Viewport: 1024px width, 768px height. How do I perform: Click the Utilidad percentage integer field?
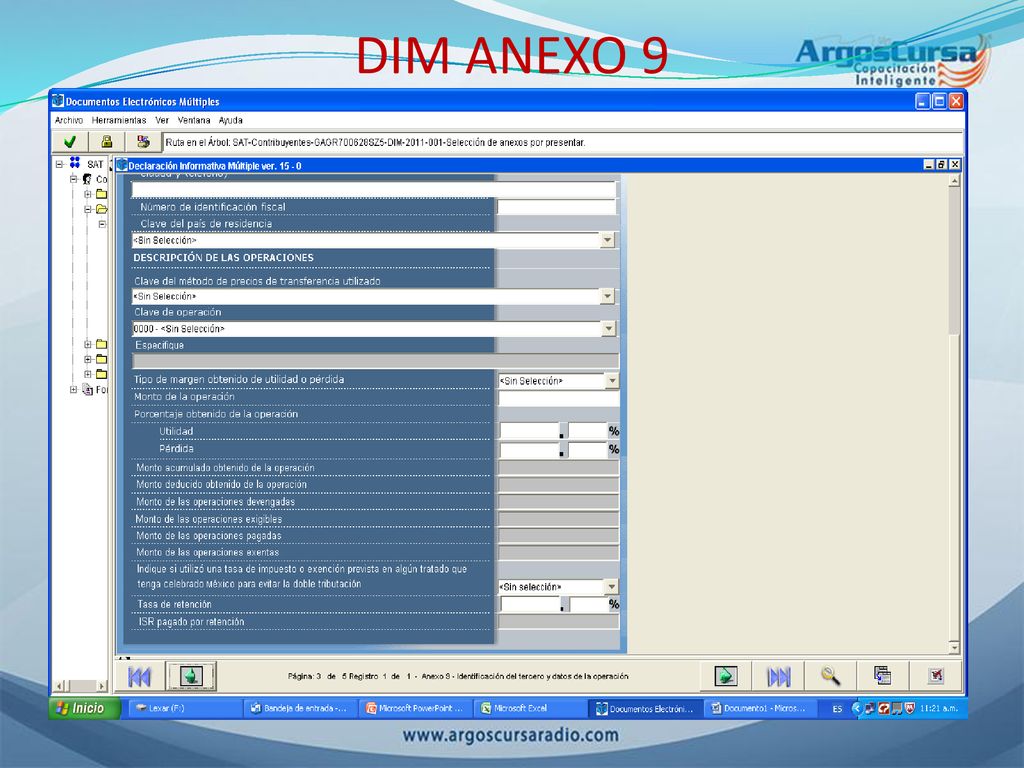tap(530, 431)
